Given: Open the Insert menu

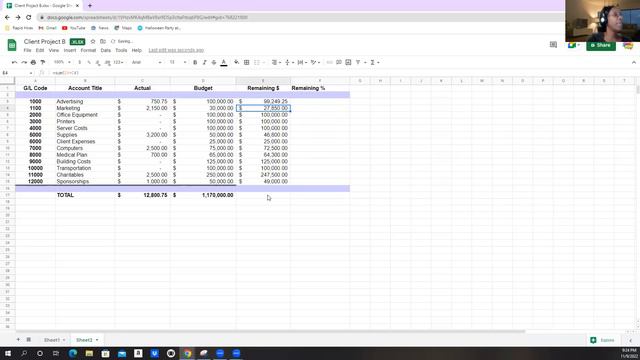Looking at the screenshot, I should (x=70, y=50).
